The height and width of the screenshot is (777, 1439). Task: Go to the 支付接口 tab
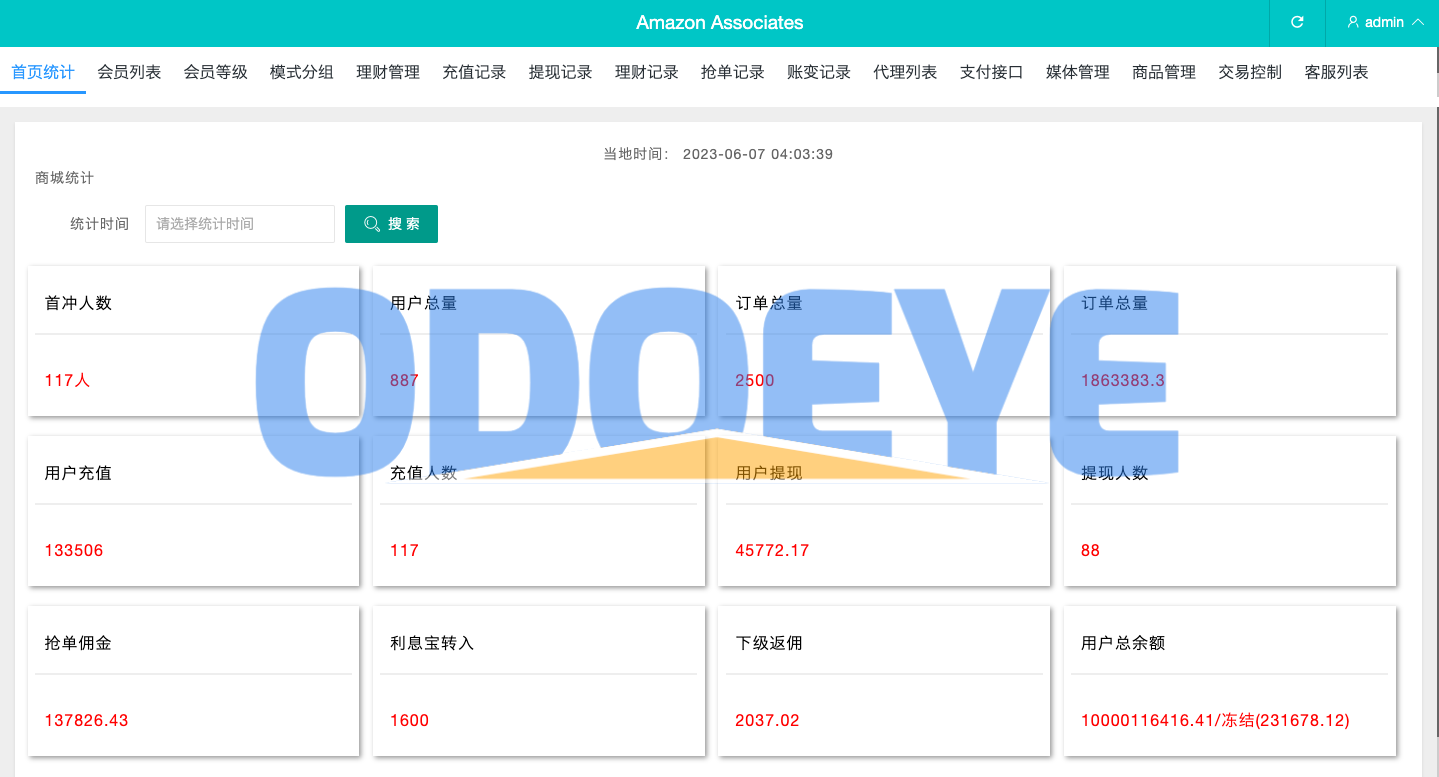click(x=991, y=72)
